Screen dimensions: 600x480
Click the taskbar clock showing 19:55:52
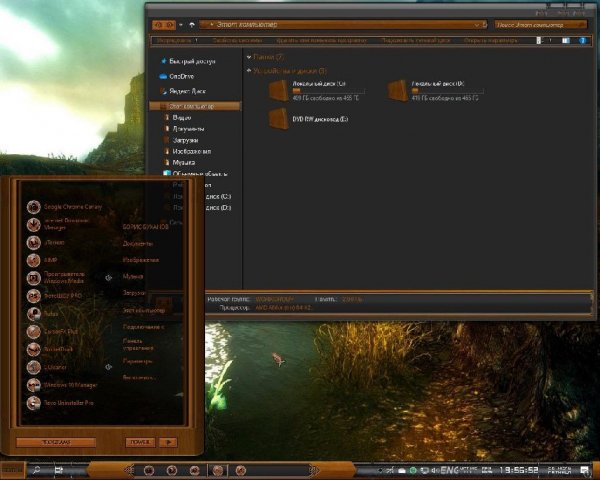coord(520,470)
